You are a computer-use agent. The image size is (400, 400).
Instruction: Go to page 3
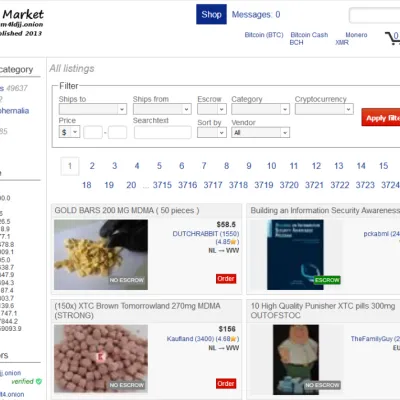pyautogui.click(x=114, y=166)
